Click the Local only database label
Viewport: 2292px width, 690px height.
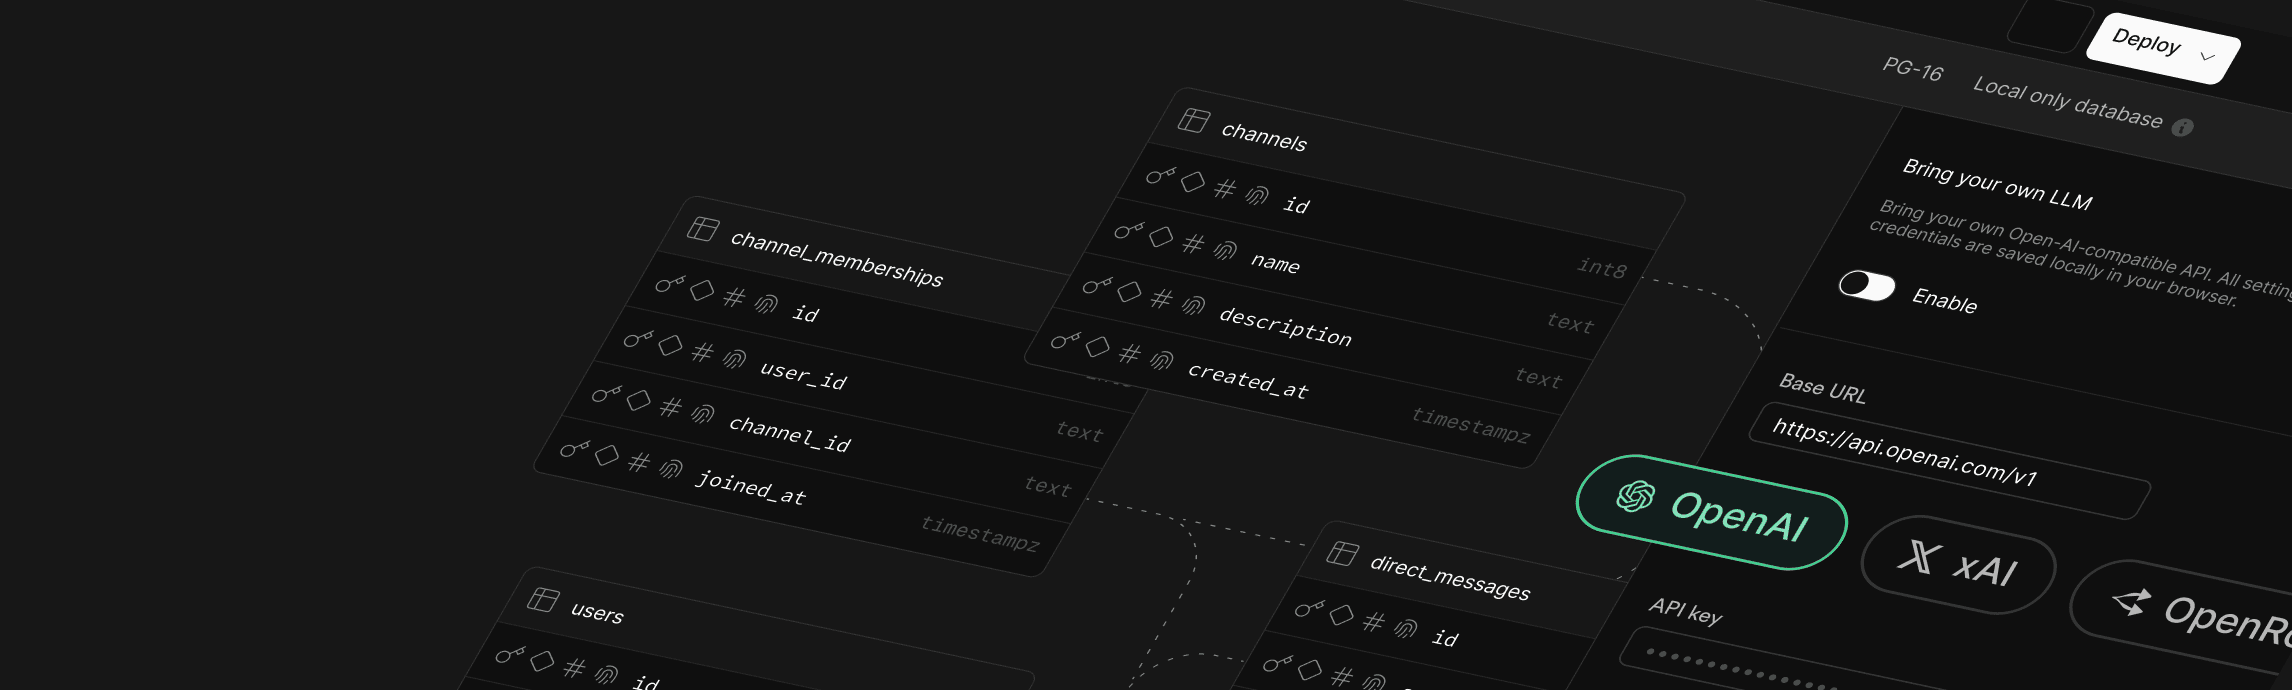(2067, 103)
